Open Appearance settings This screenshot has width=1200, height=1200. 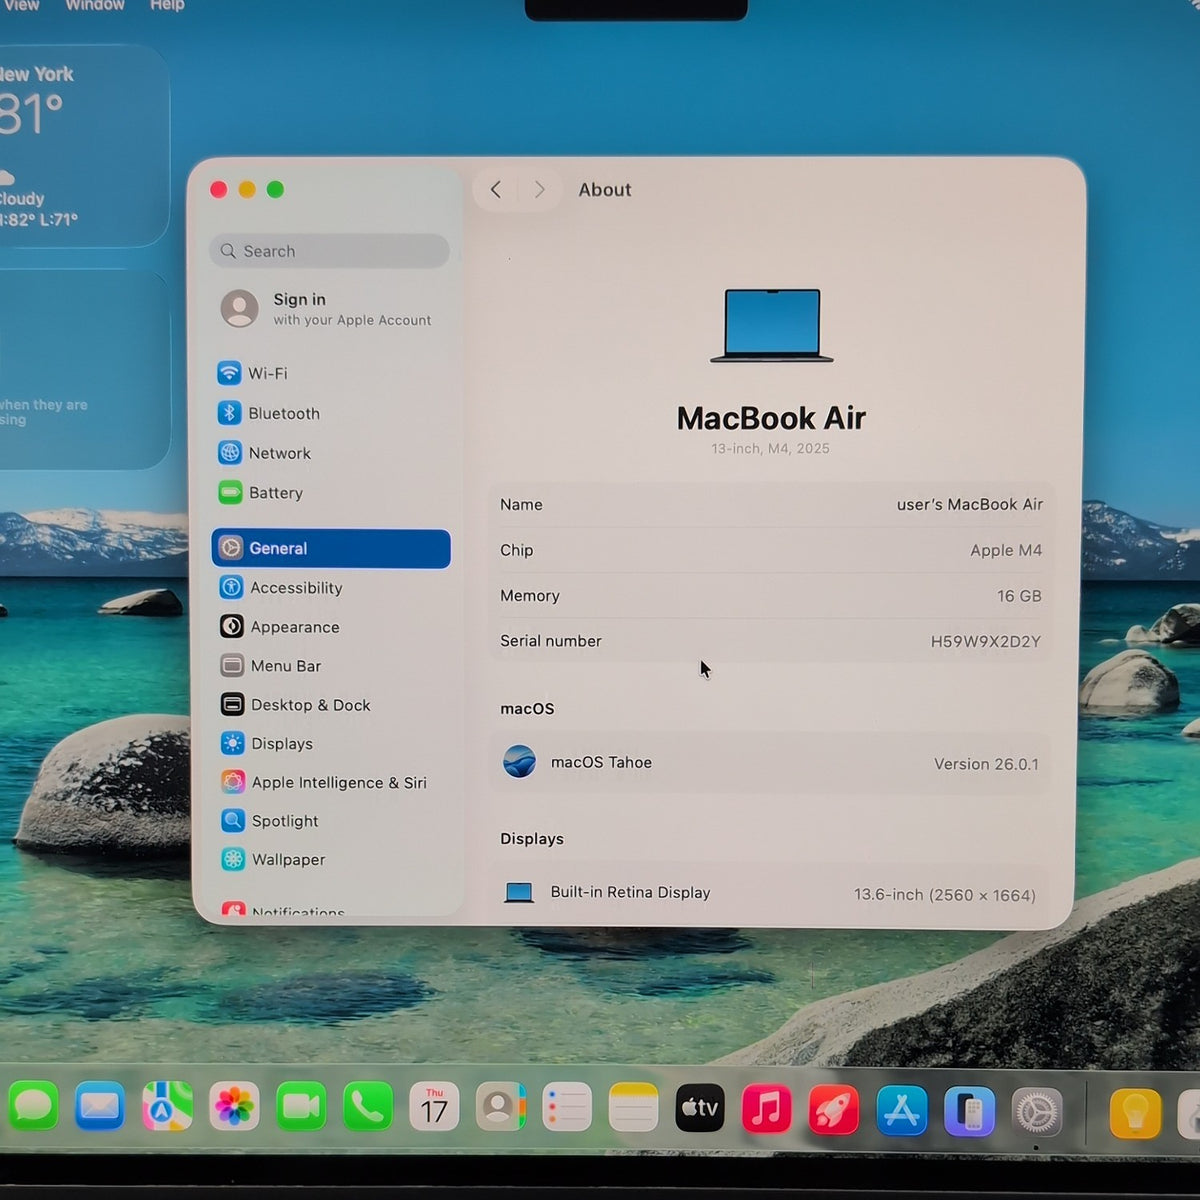coord(331,627)
